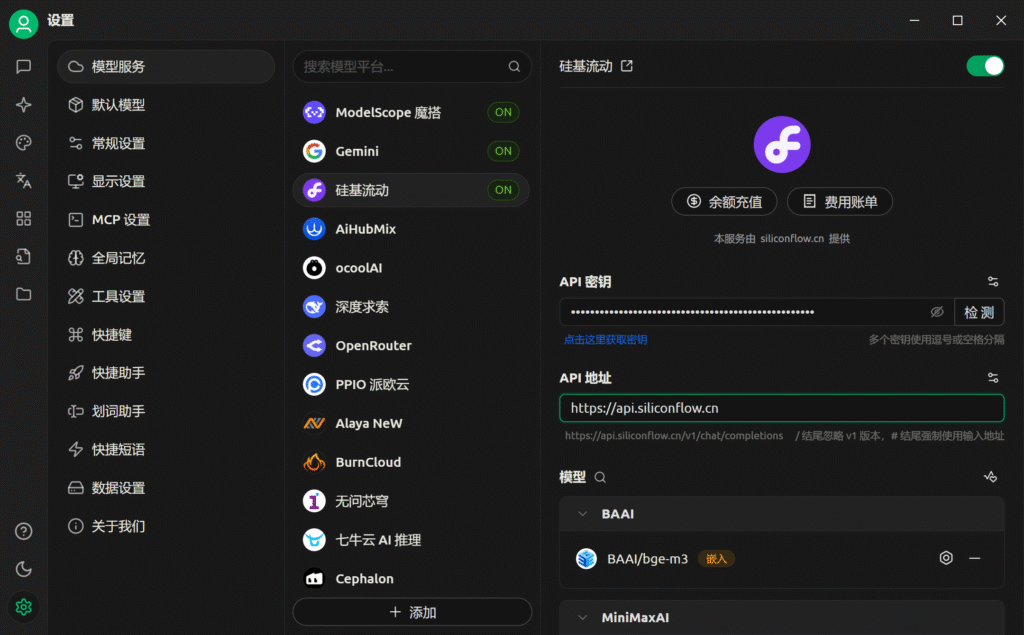Image resolution: width=1024 pixels, height=635 pixels.
Task: Click the settings gear beside BAAI/bge-m3
Action: [x=946, y=558]
